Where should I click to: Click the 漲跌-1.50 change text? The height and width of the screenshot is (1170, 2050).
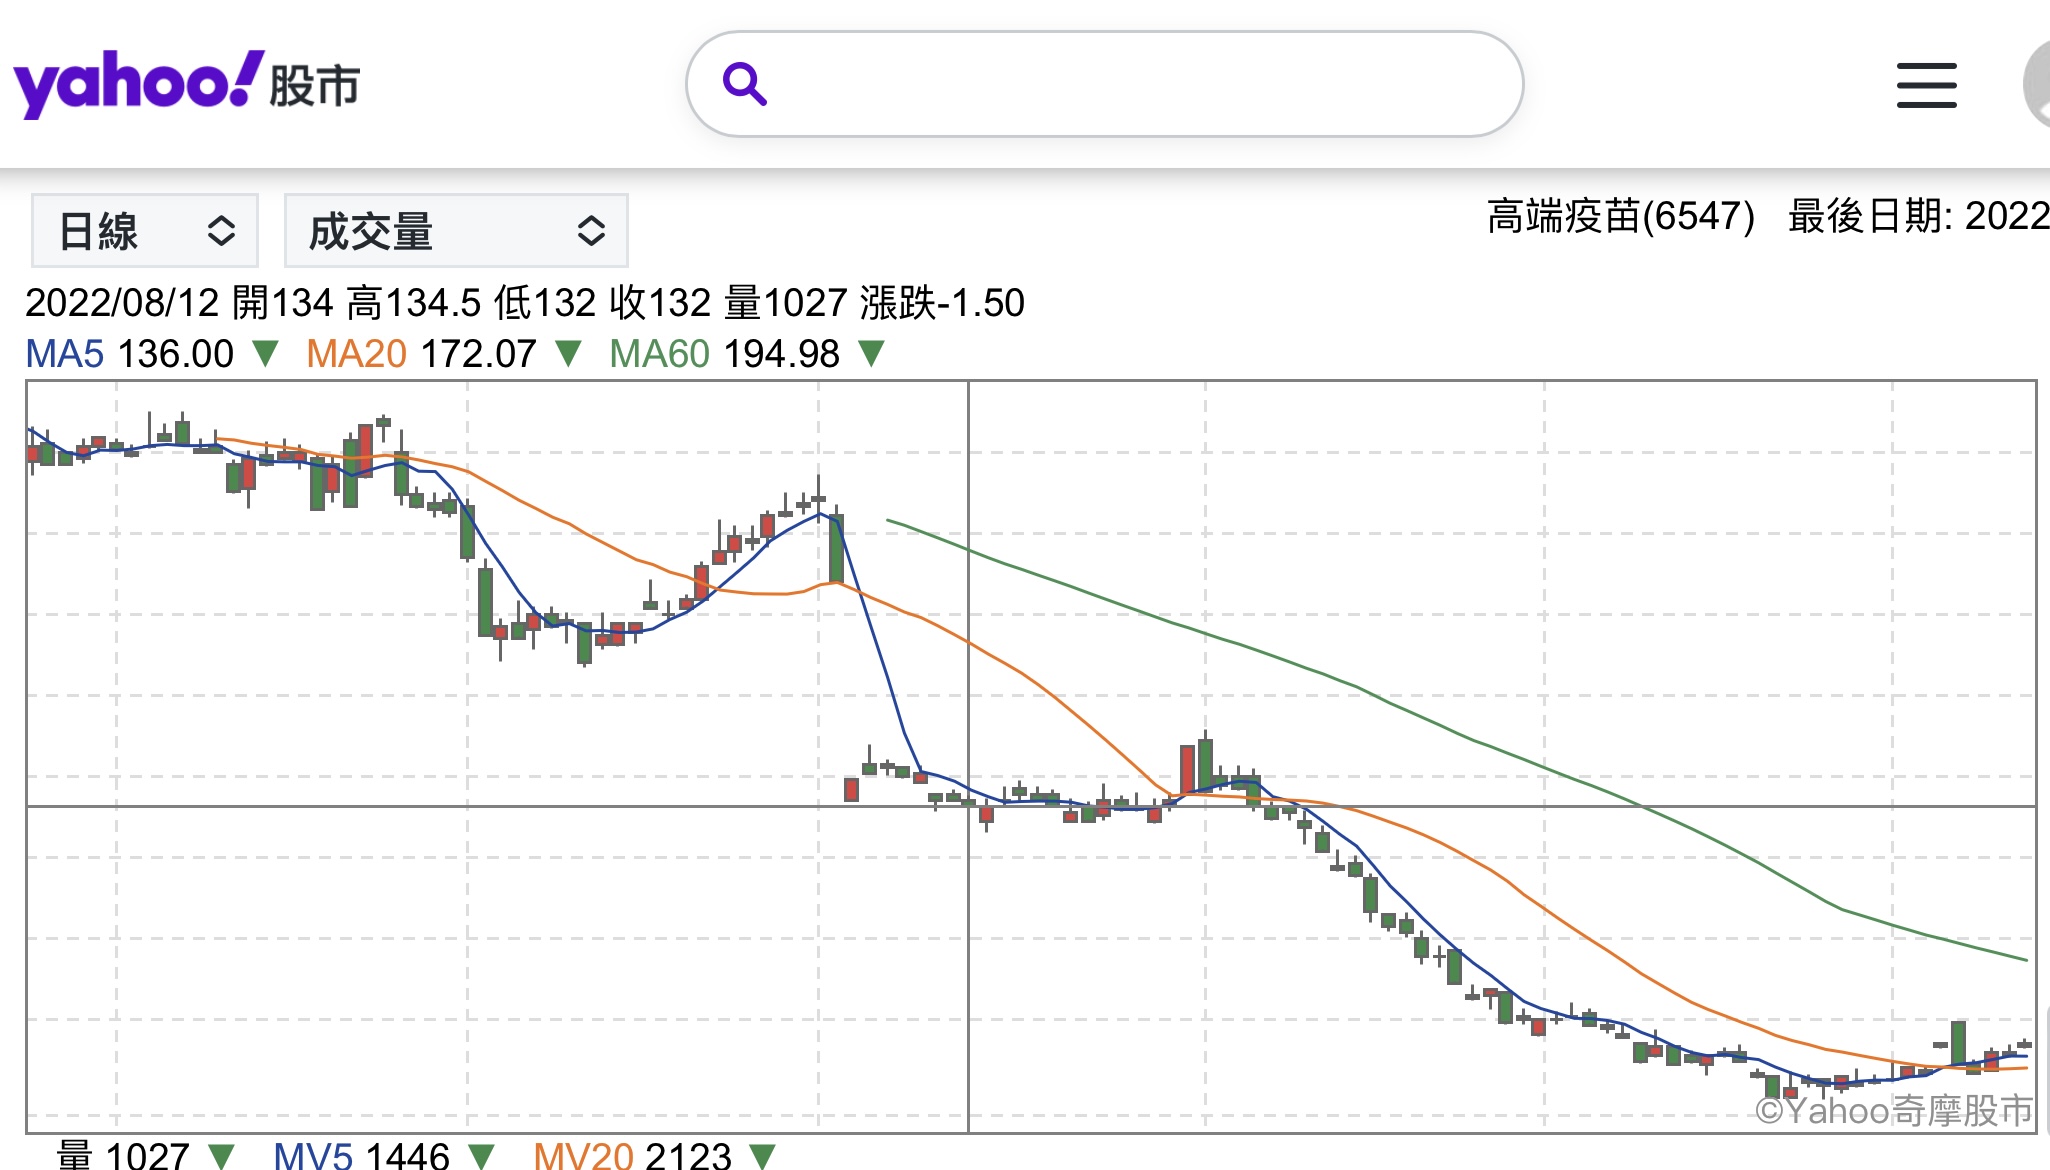coord(942,303)
